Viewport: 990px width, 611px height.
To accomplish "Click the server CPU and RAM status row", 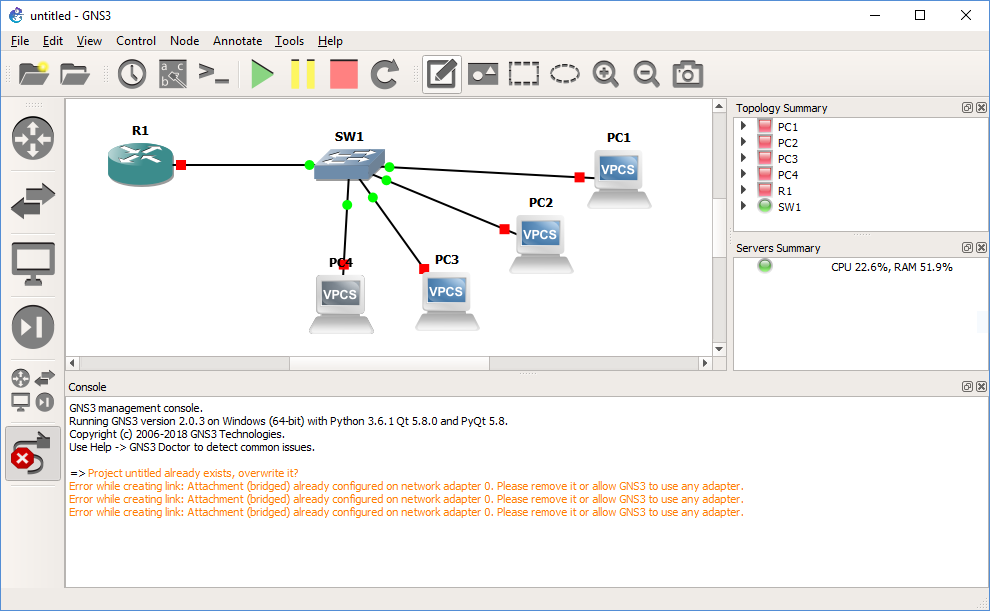I will (x=861, y=267).
